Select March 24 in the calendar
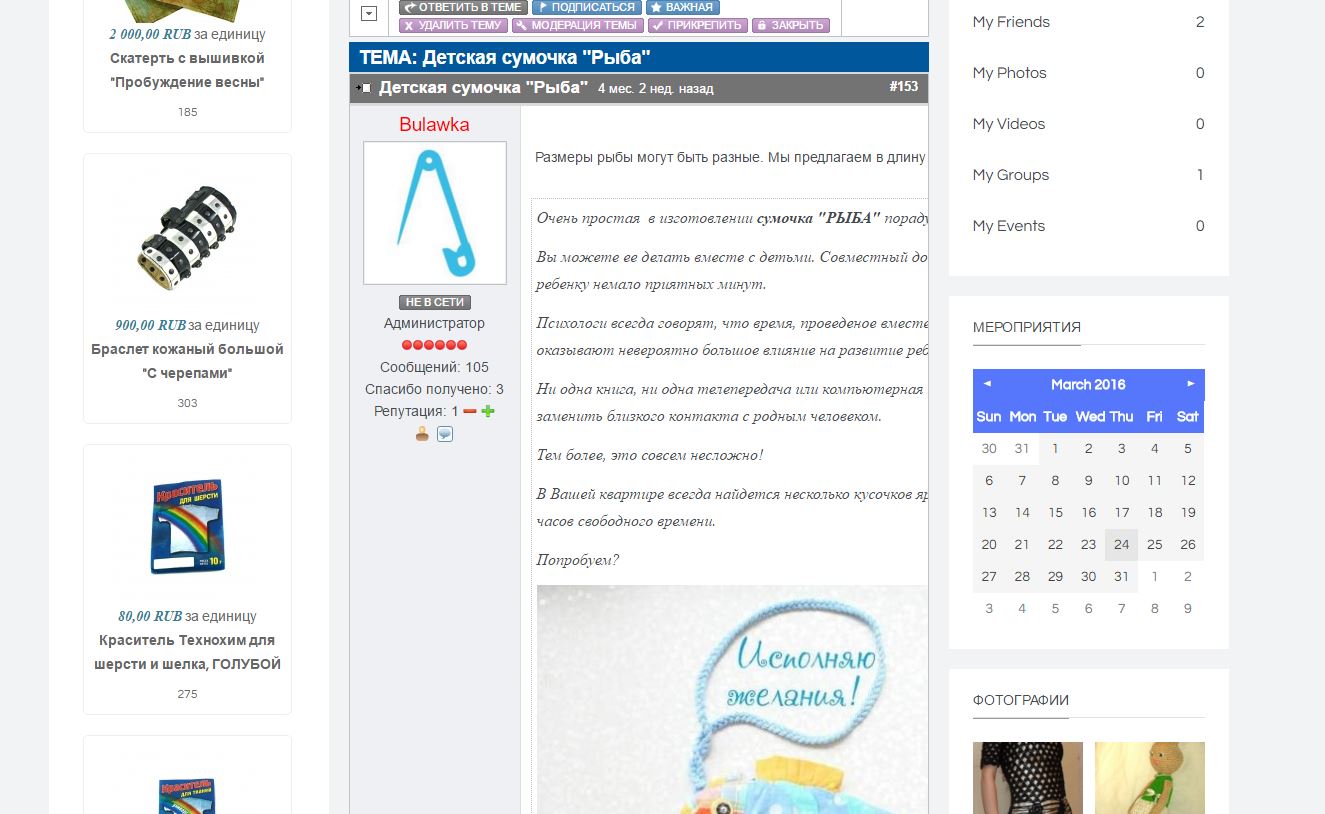This screenshot has width=1325, height=814. (1121, 545)
